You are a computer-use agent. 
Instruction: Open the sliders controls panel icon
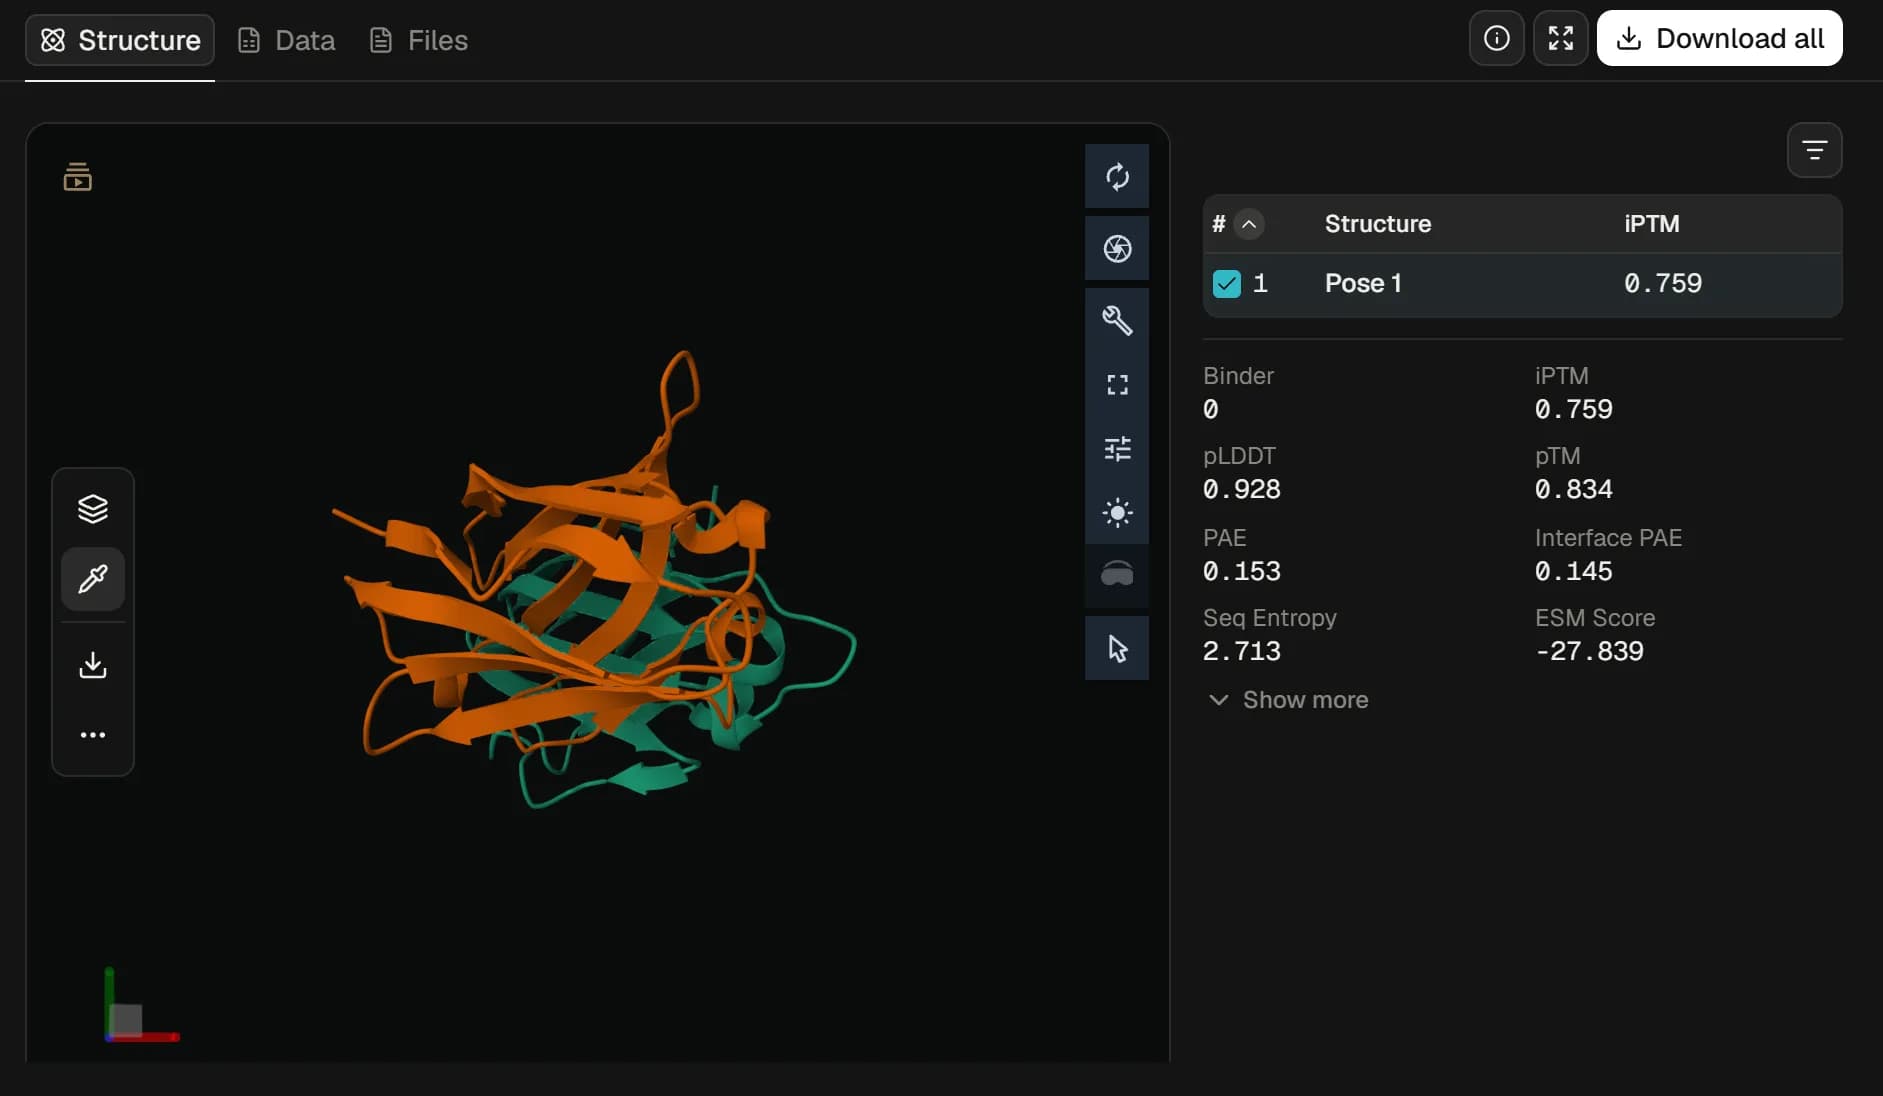click(x=1117, y=449)
